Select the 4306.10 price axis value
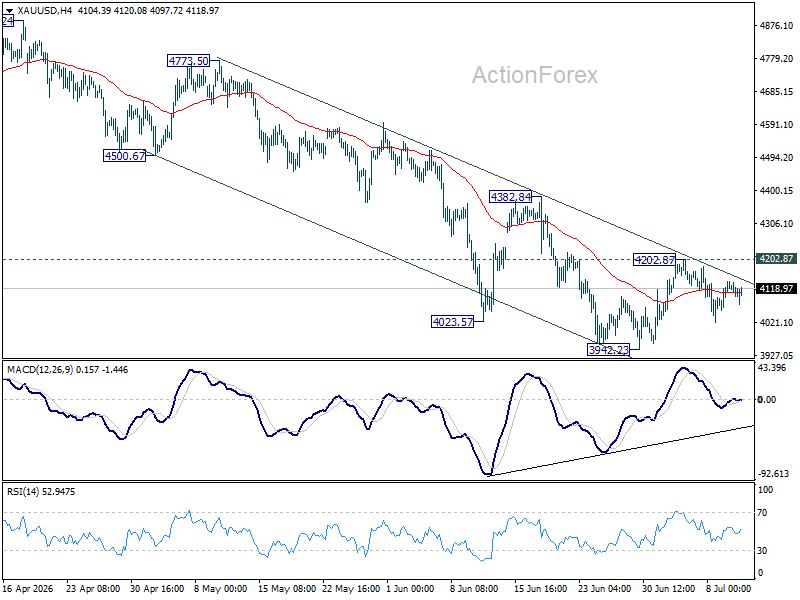800x600 pixels. point(777,223)
